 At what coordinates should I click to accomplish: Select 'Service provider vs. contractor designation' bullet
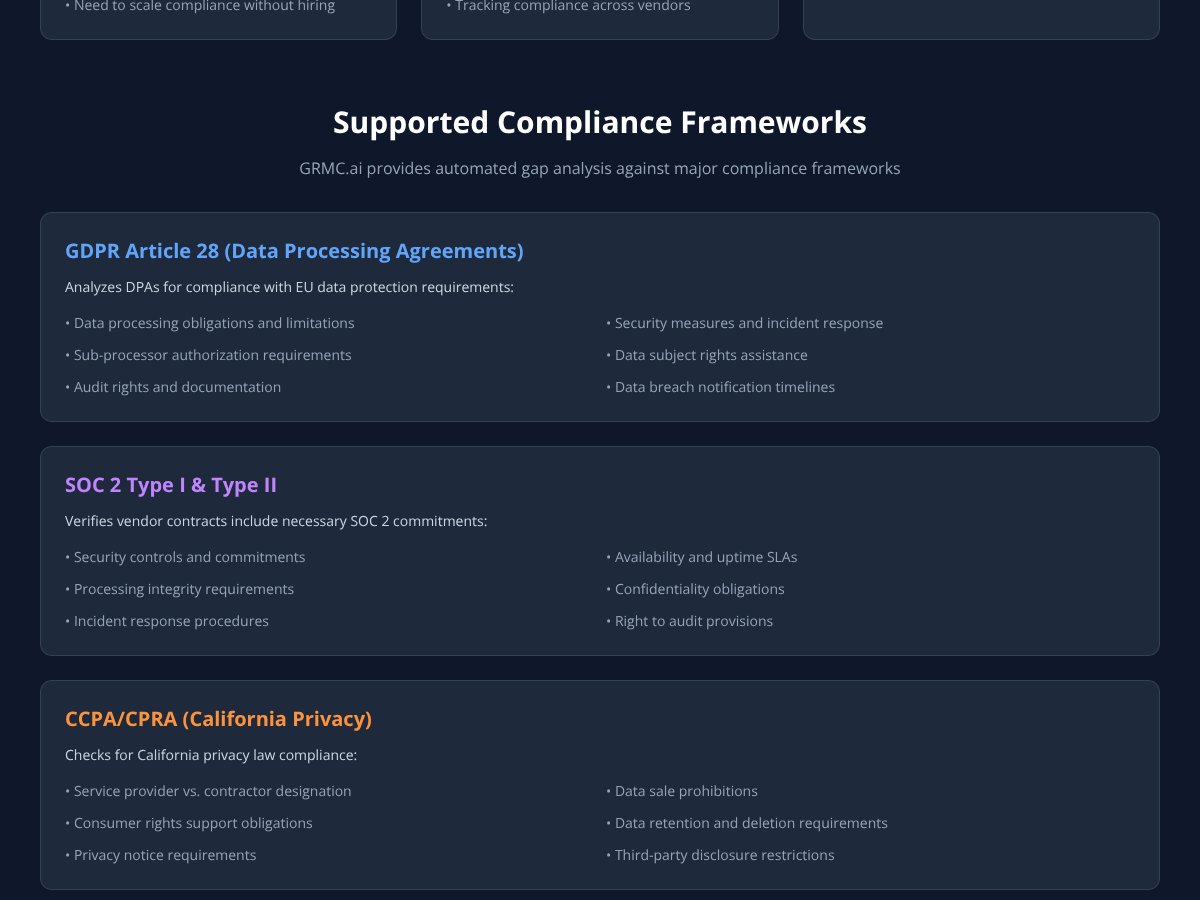pos(208,791)
